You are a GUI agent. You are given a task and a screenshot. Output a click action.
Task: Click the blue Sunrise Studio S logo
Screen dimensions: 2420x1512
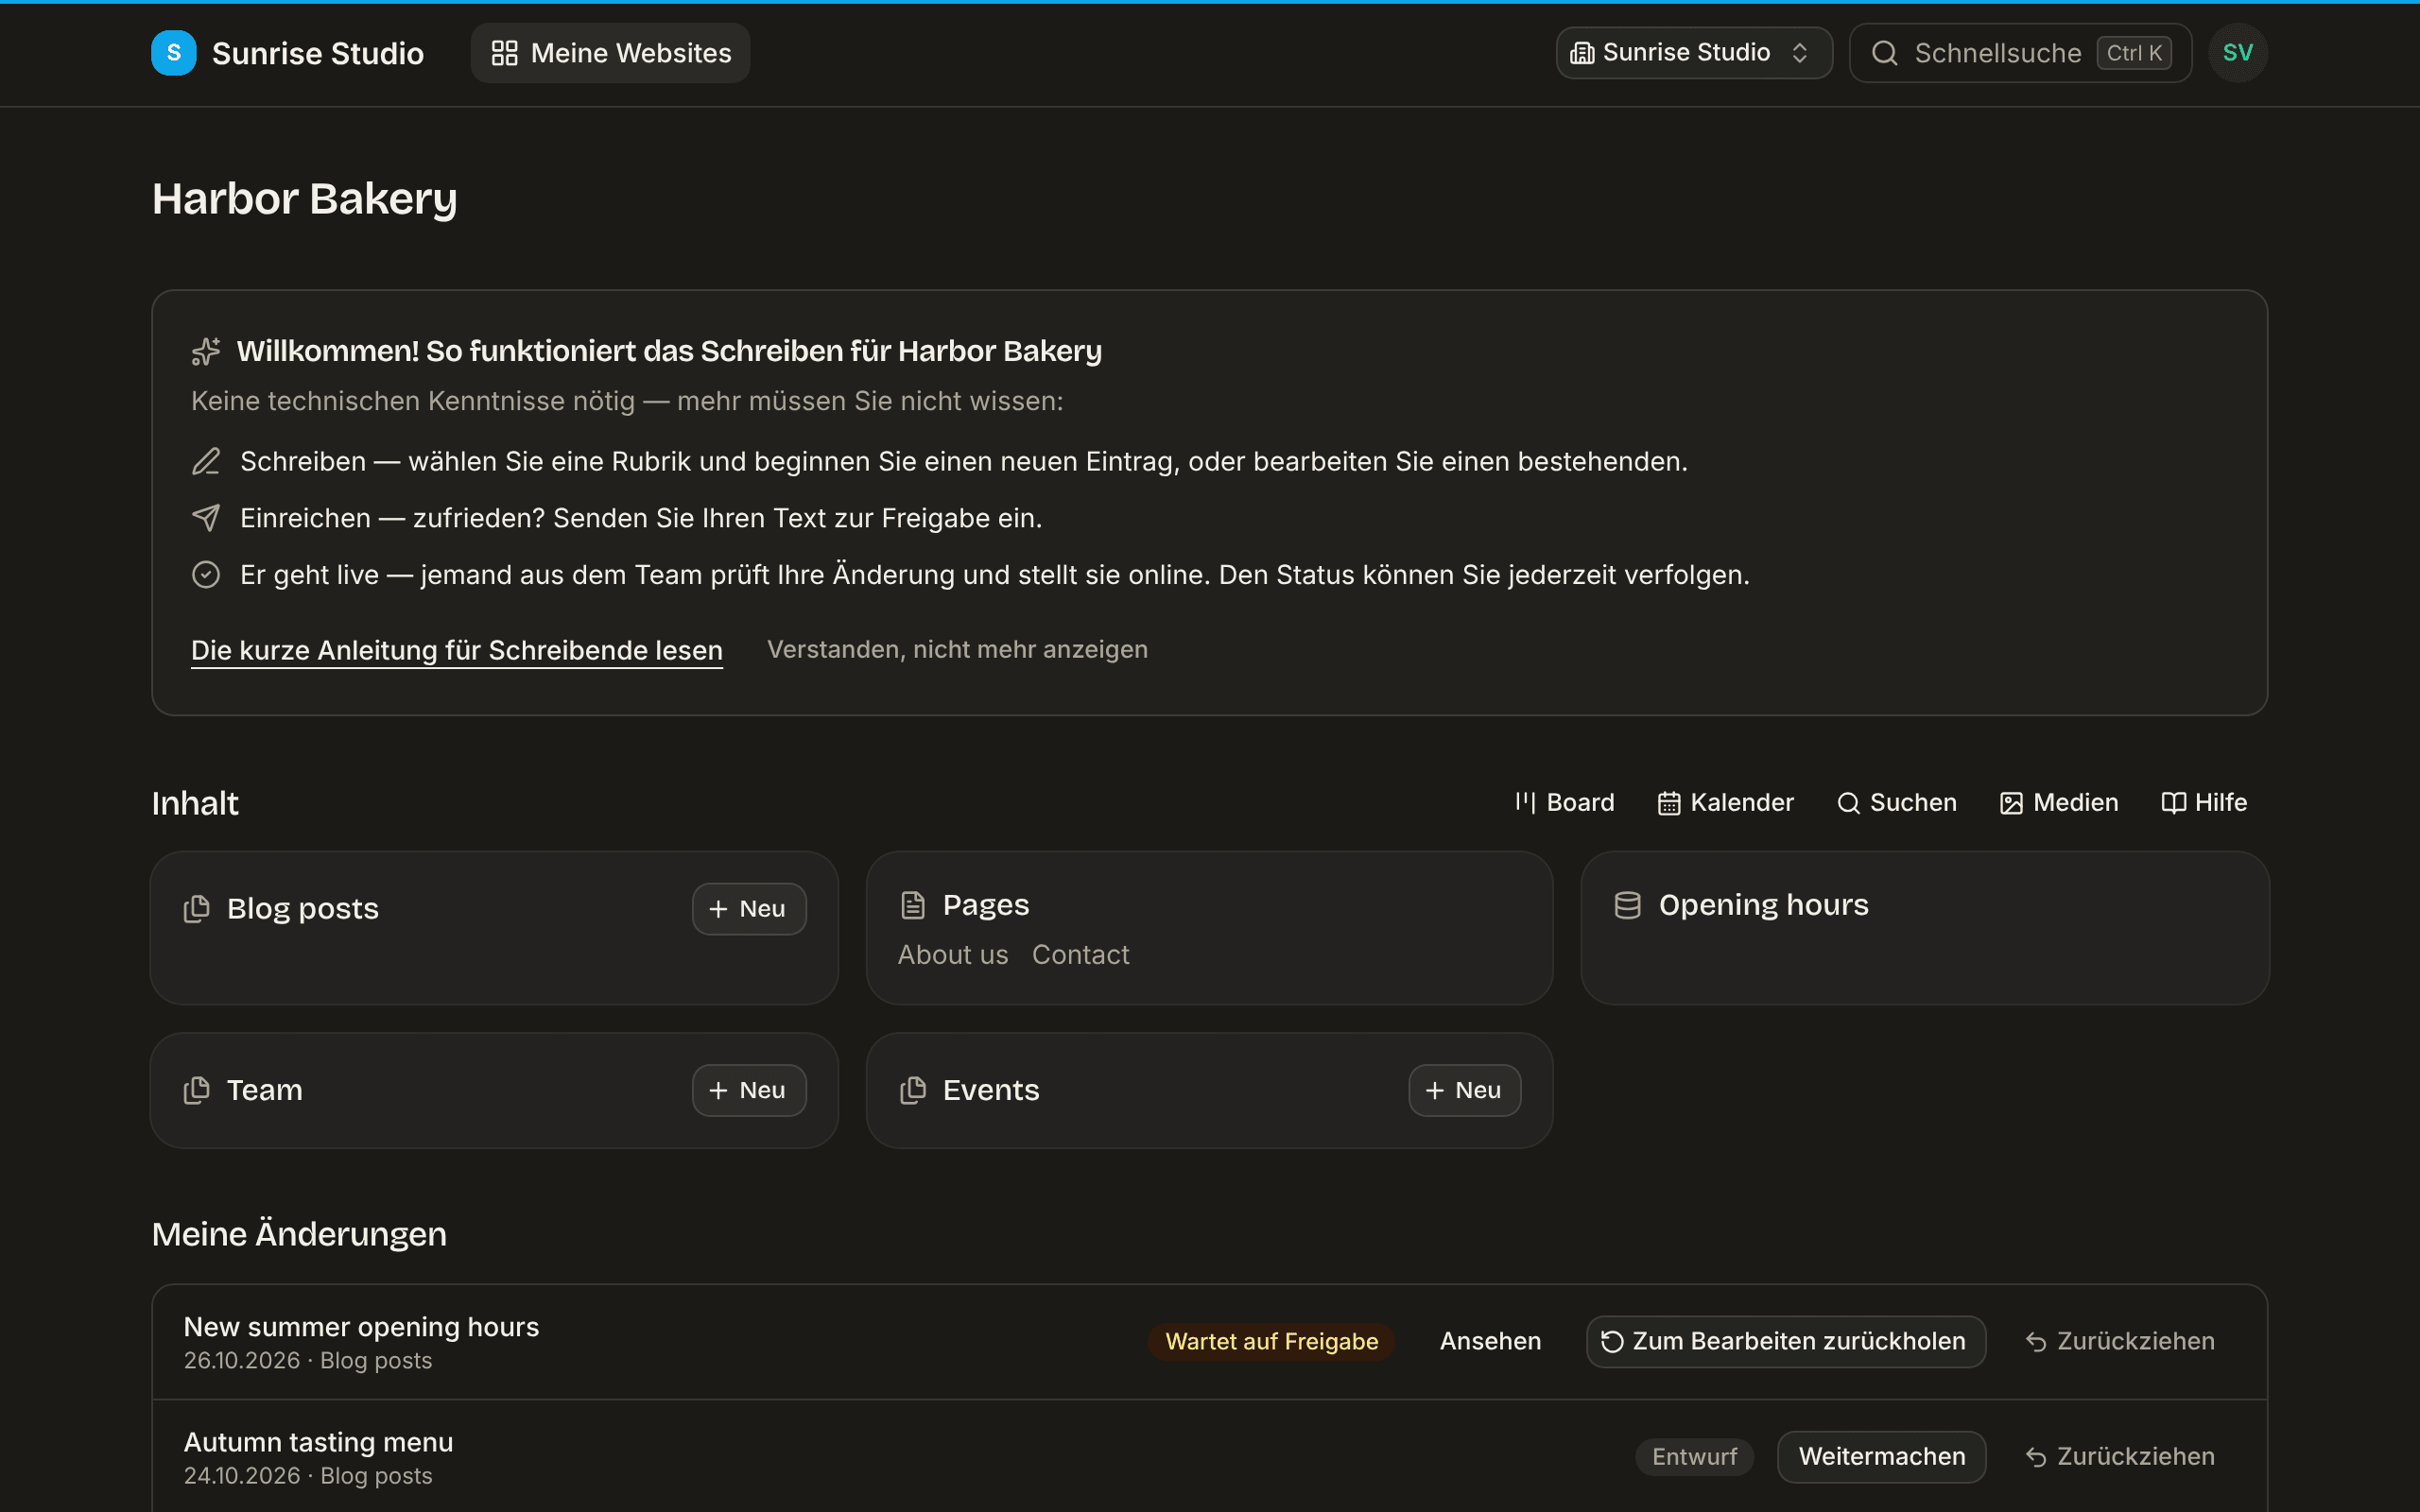pyautogui.click(x=173, y=53)
